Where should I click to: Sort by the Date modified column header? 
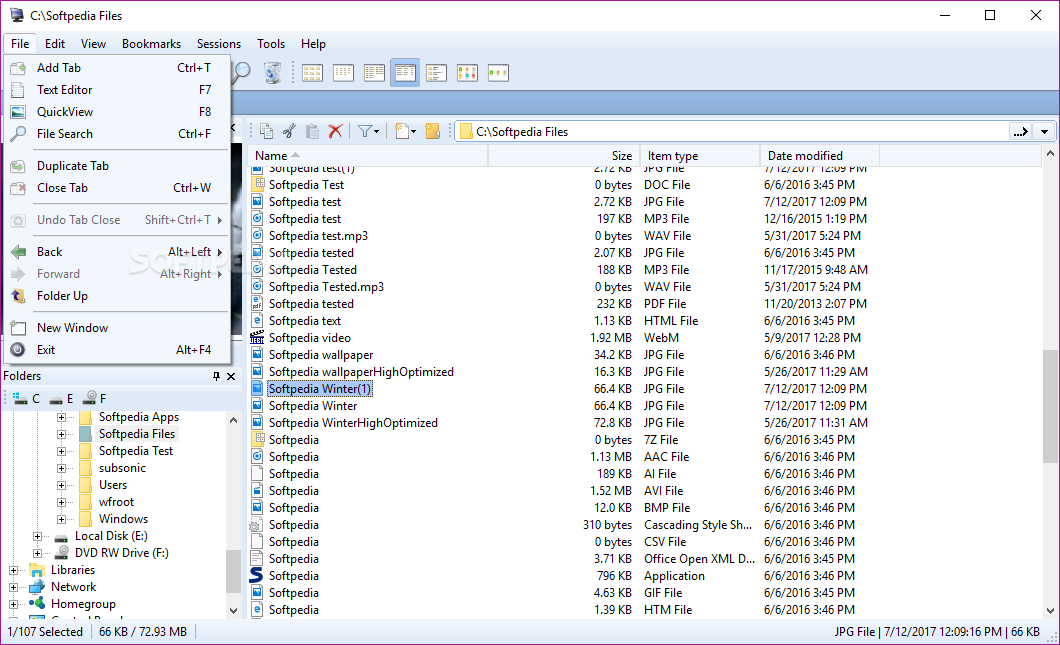coord(819,156)
